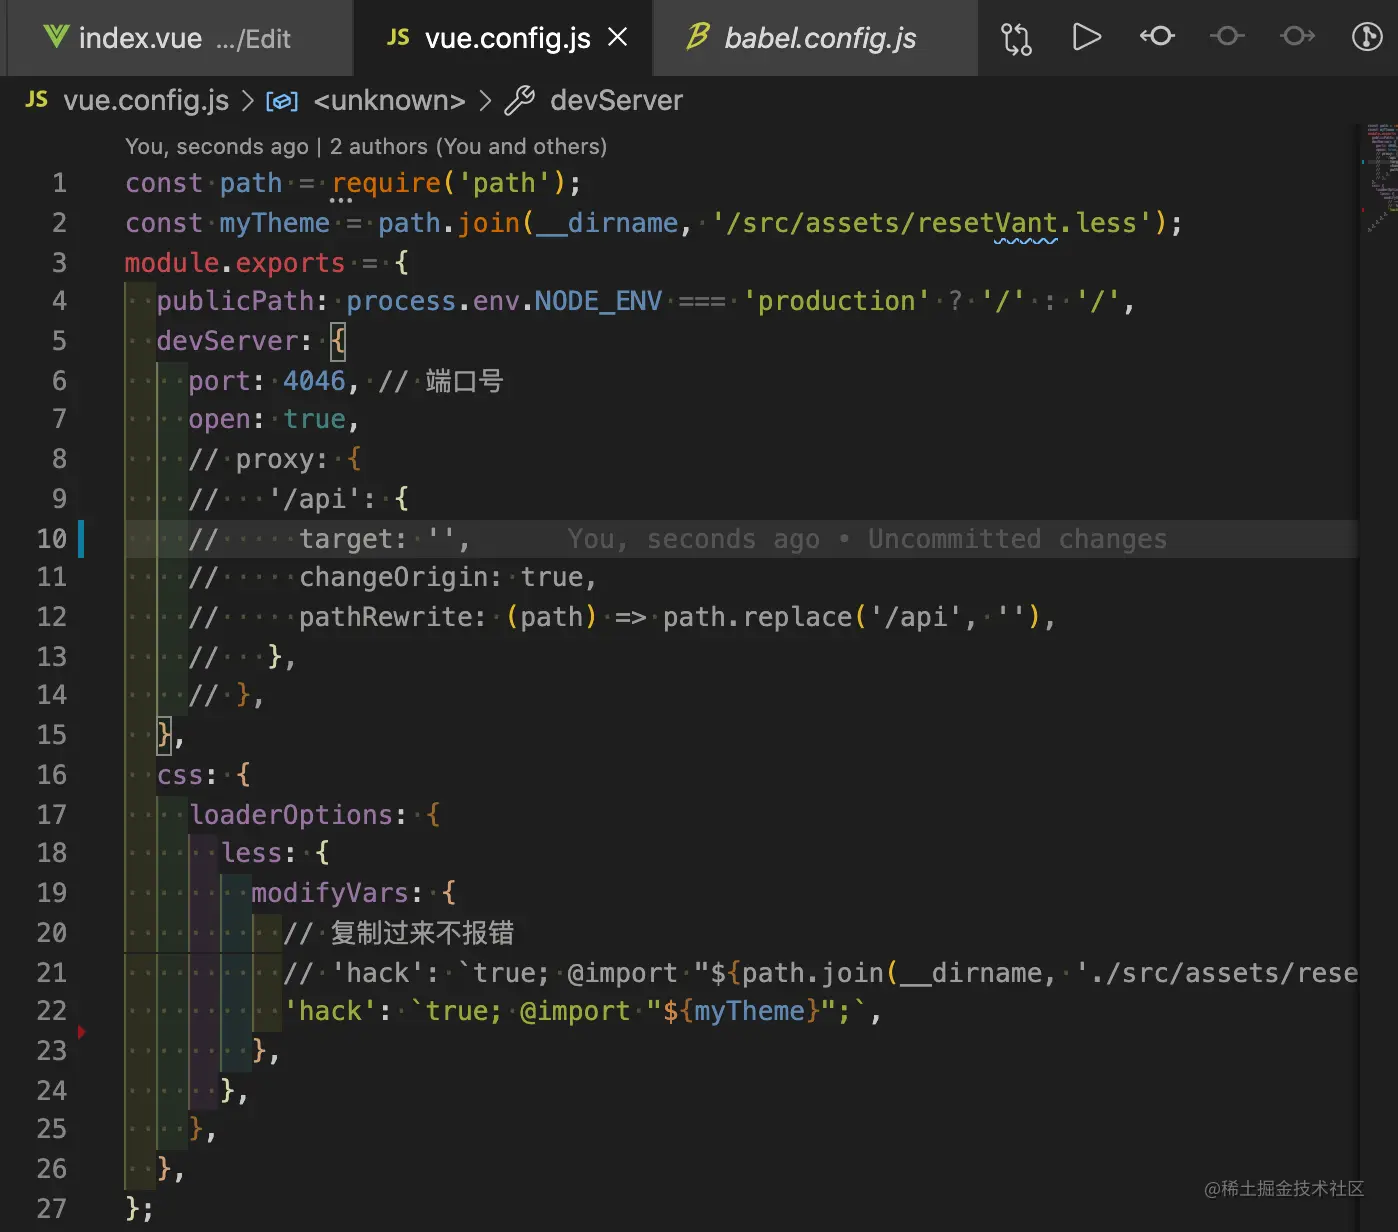Screen dimensions: 1398x1232
Task: Click the JS icon in the breadcrumb bar
Action: point(37,99)
